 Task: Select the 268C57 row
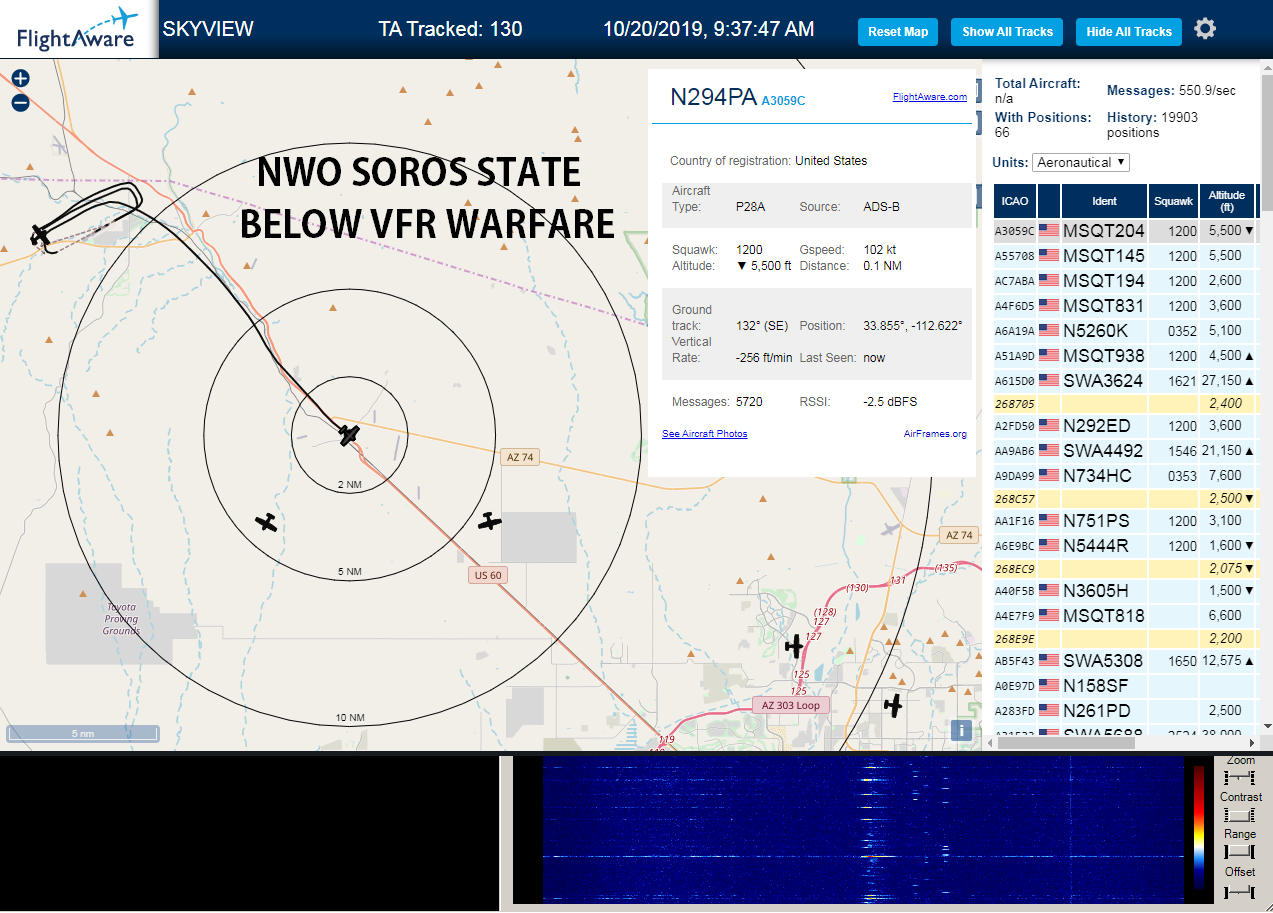pyautogui.click(x=1125, y=498)
